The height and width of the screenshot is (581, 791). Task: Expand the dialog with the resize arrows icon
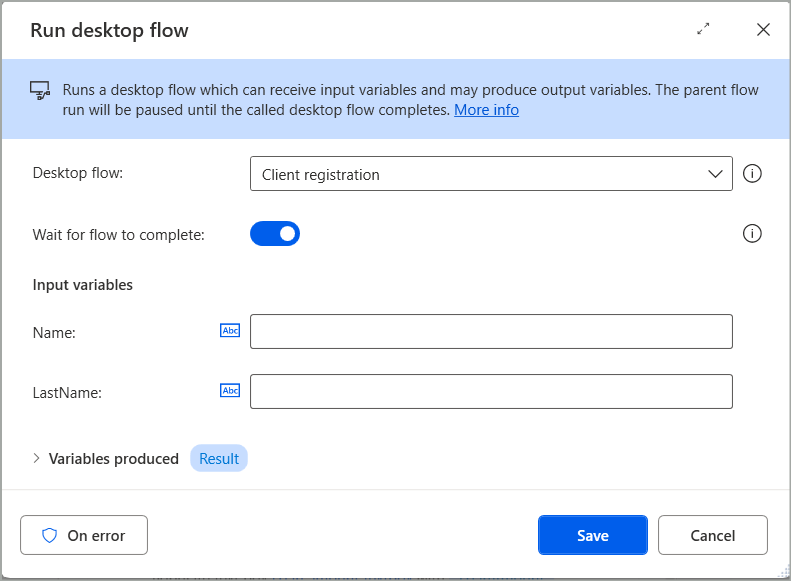coord(703,29)
